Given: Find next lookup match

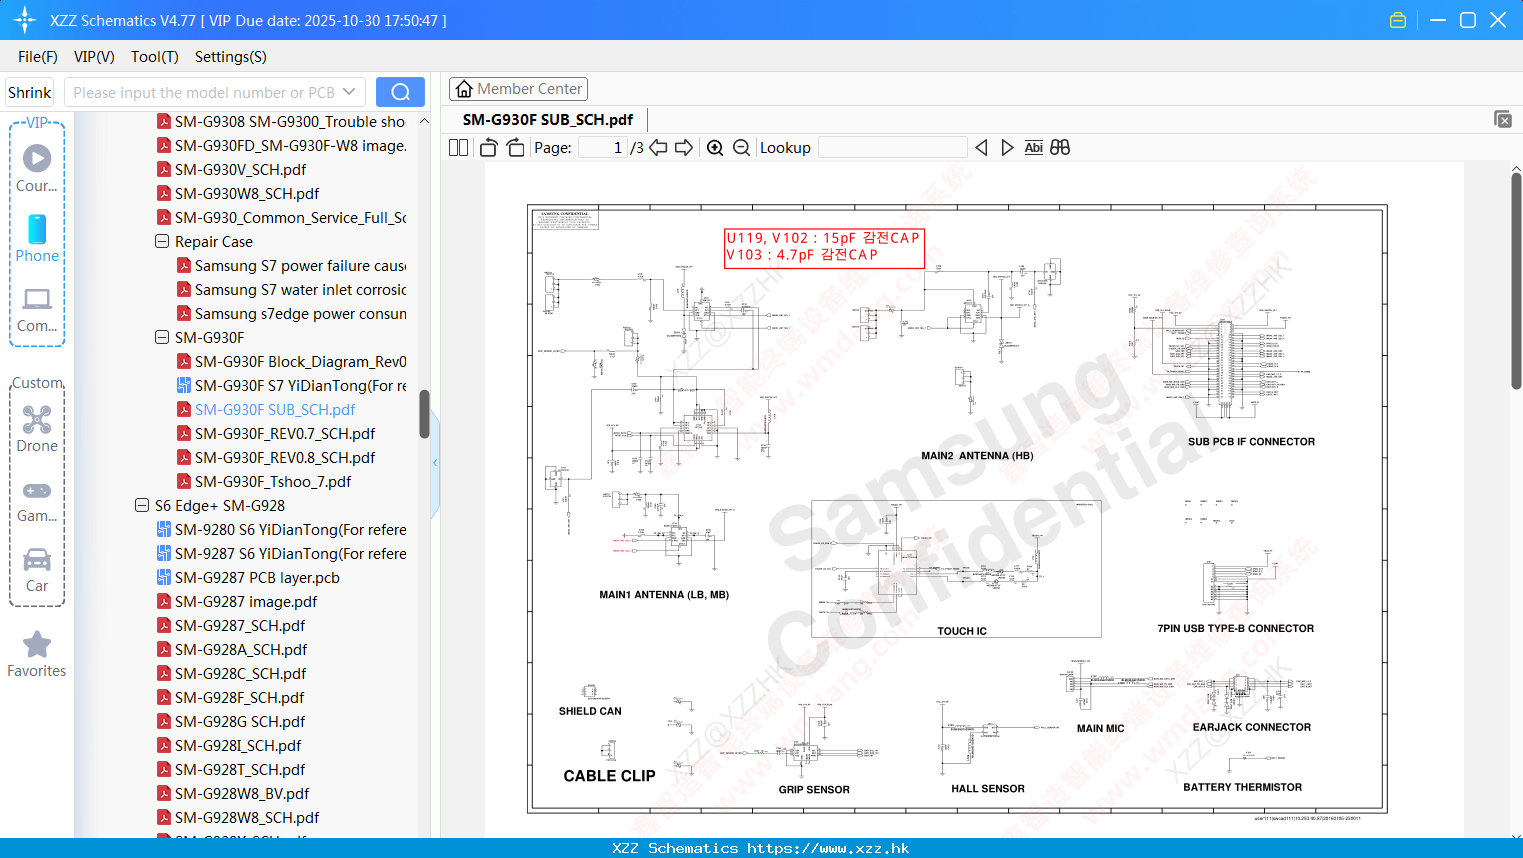Looking at the screenshot, I should 1007,147.
